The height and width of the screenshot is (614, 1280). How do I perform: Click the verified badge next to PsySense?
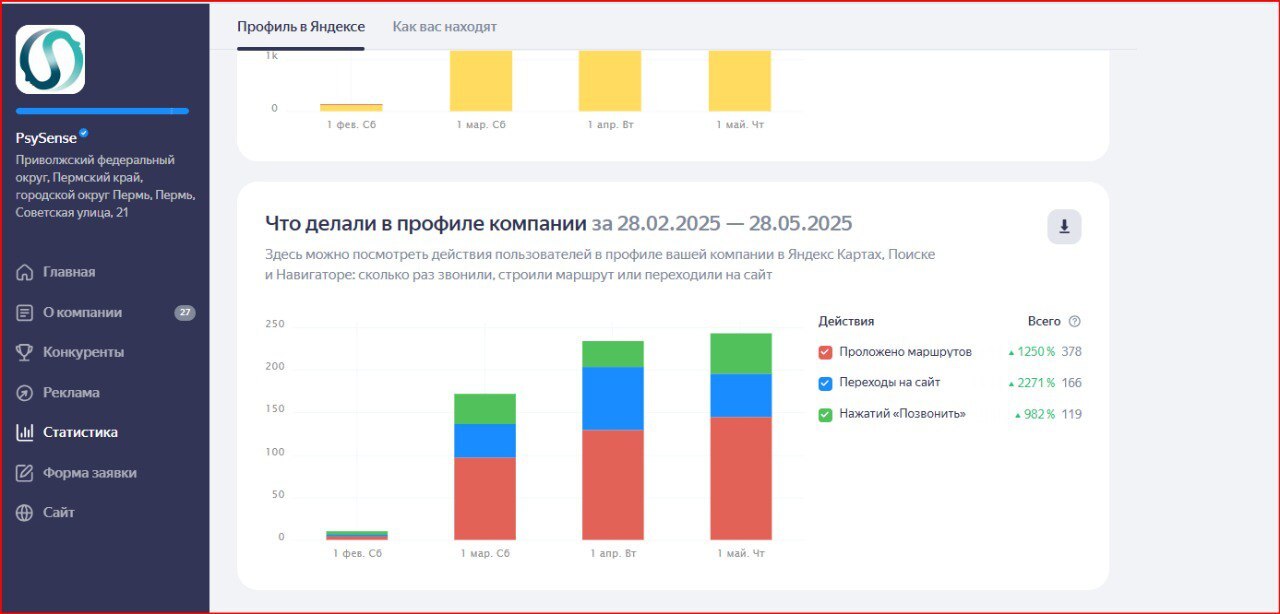(84, 133)
